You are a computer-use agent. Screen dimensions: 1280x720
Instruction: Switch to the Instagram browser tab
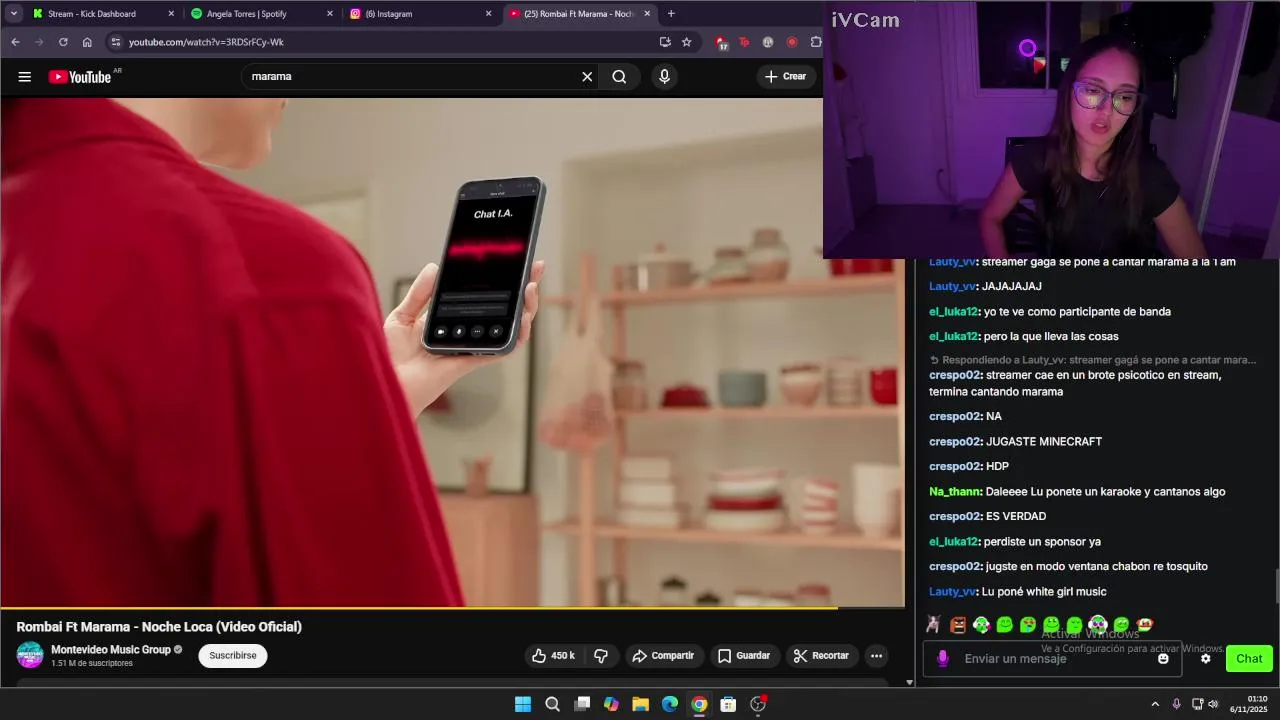pyautogui.click(x=420, y=14)
